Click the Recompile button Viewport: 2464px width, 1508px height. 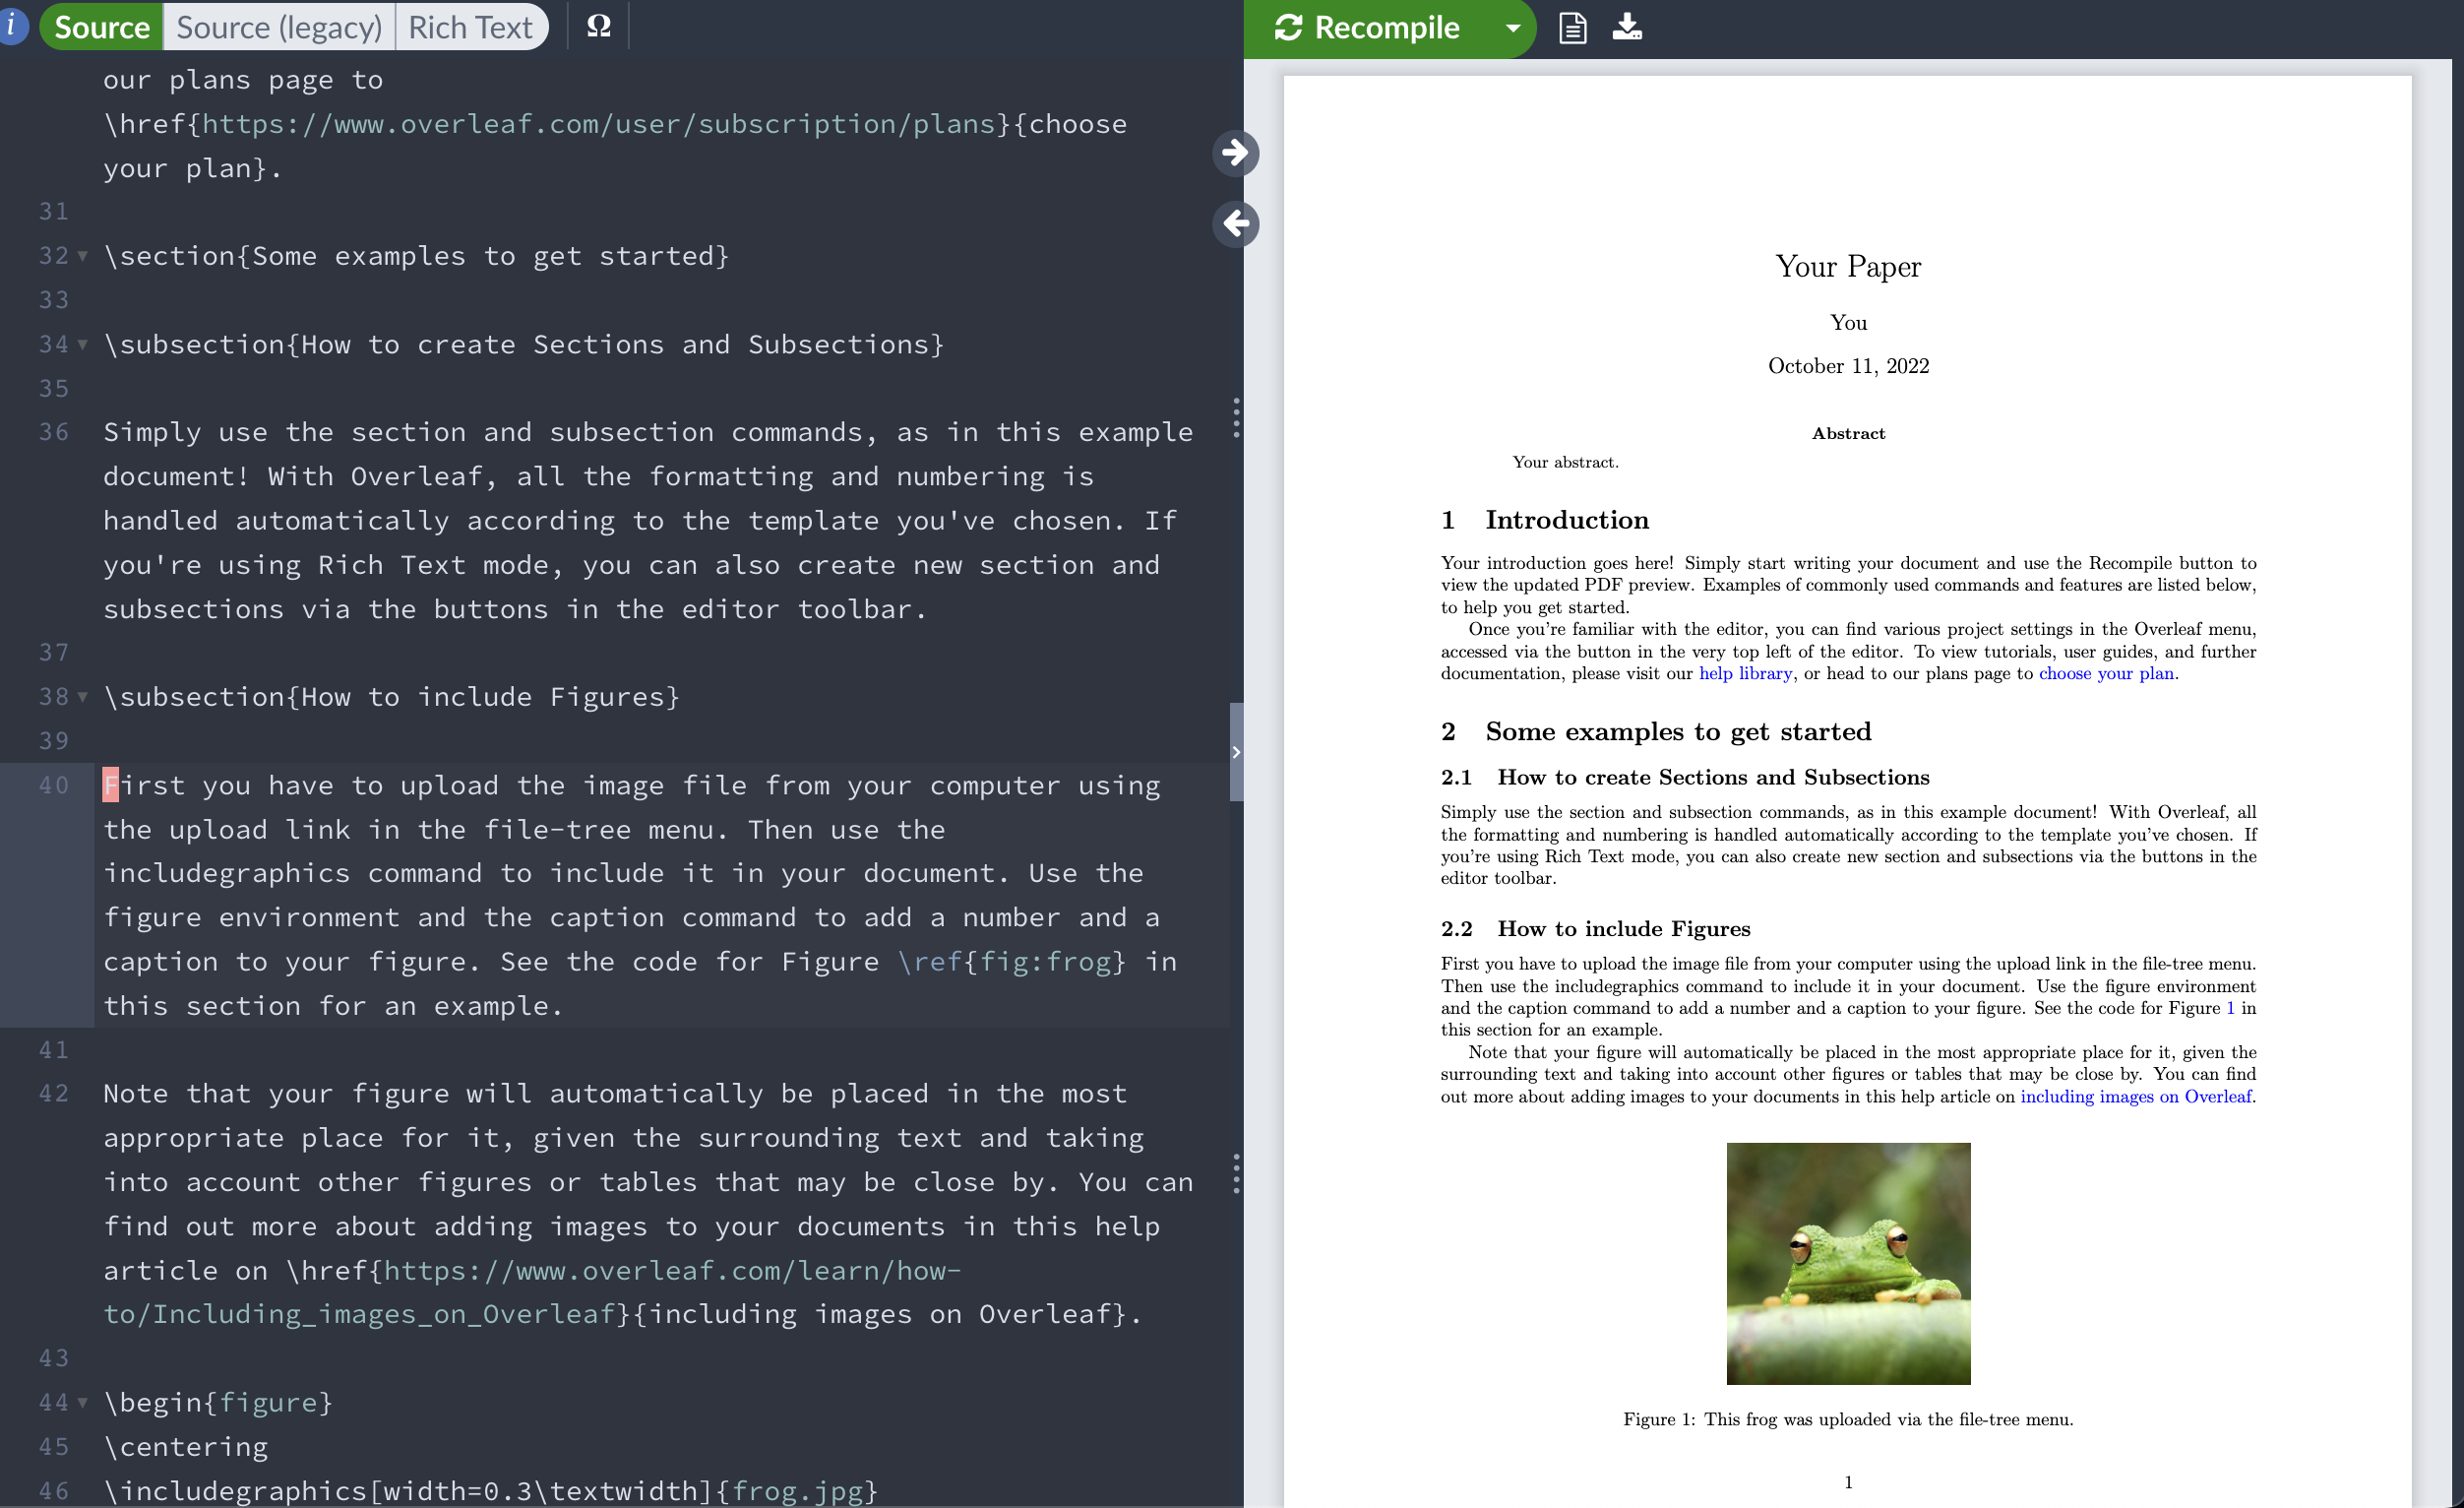click(1367, 28)
